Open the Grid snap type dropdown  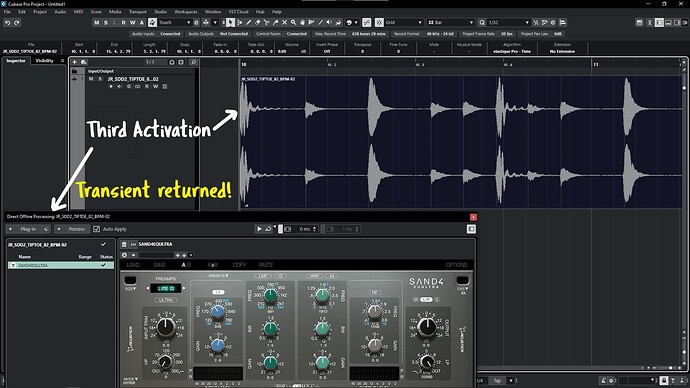(x=404, y=22)
